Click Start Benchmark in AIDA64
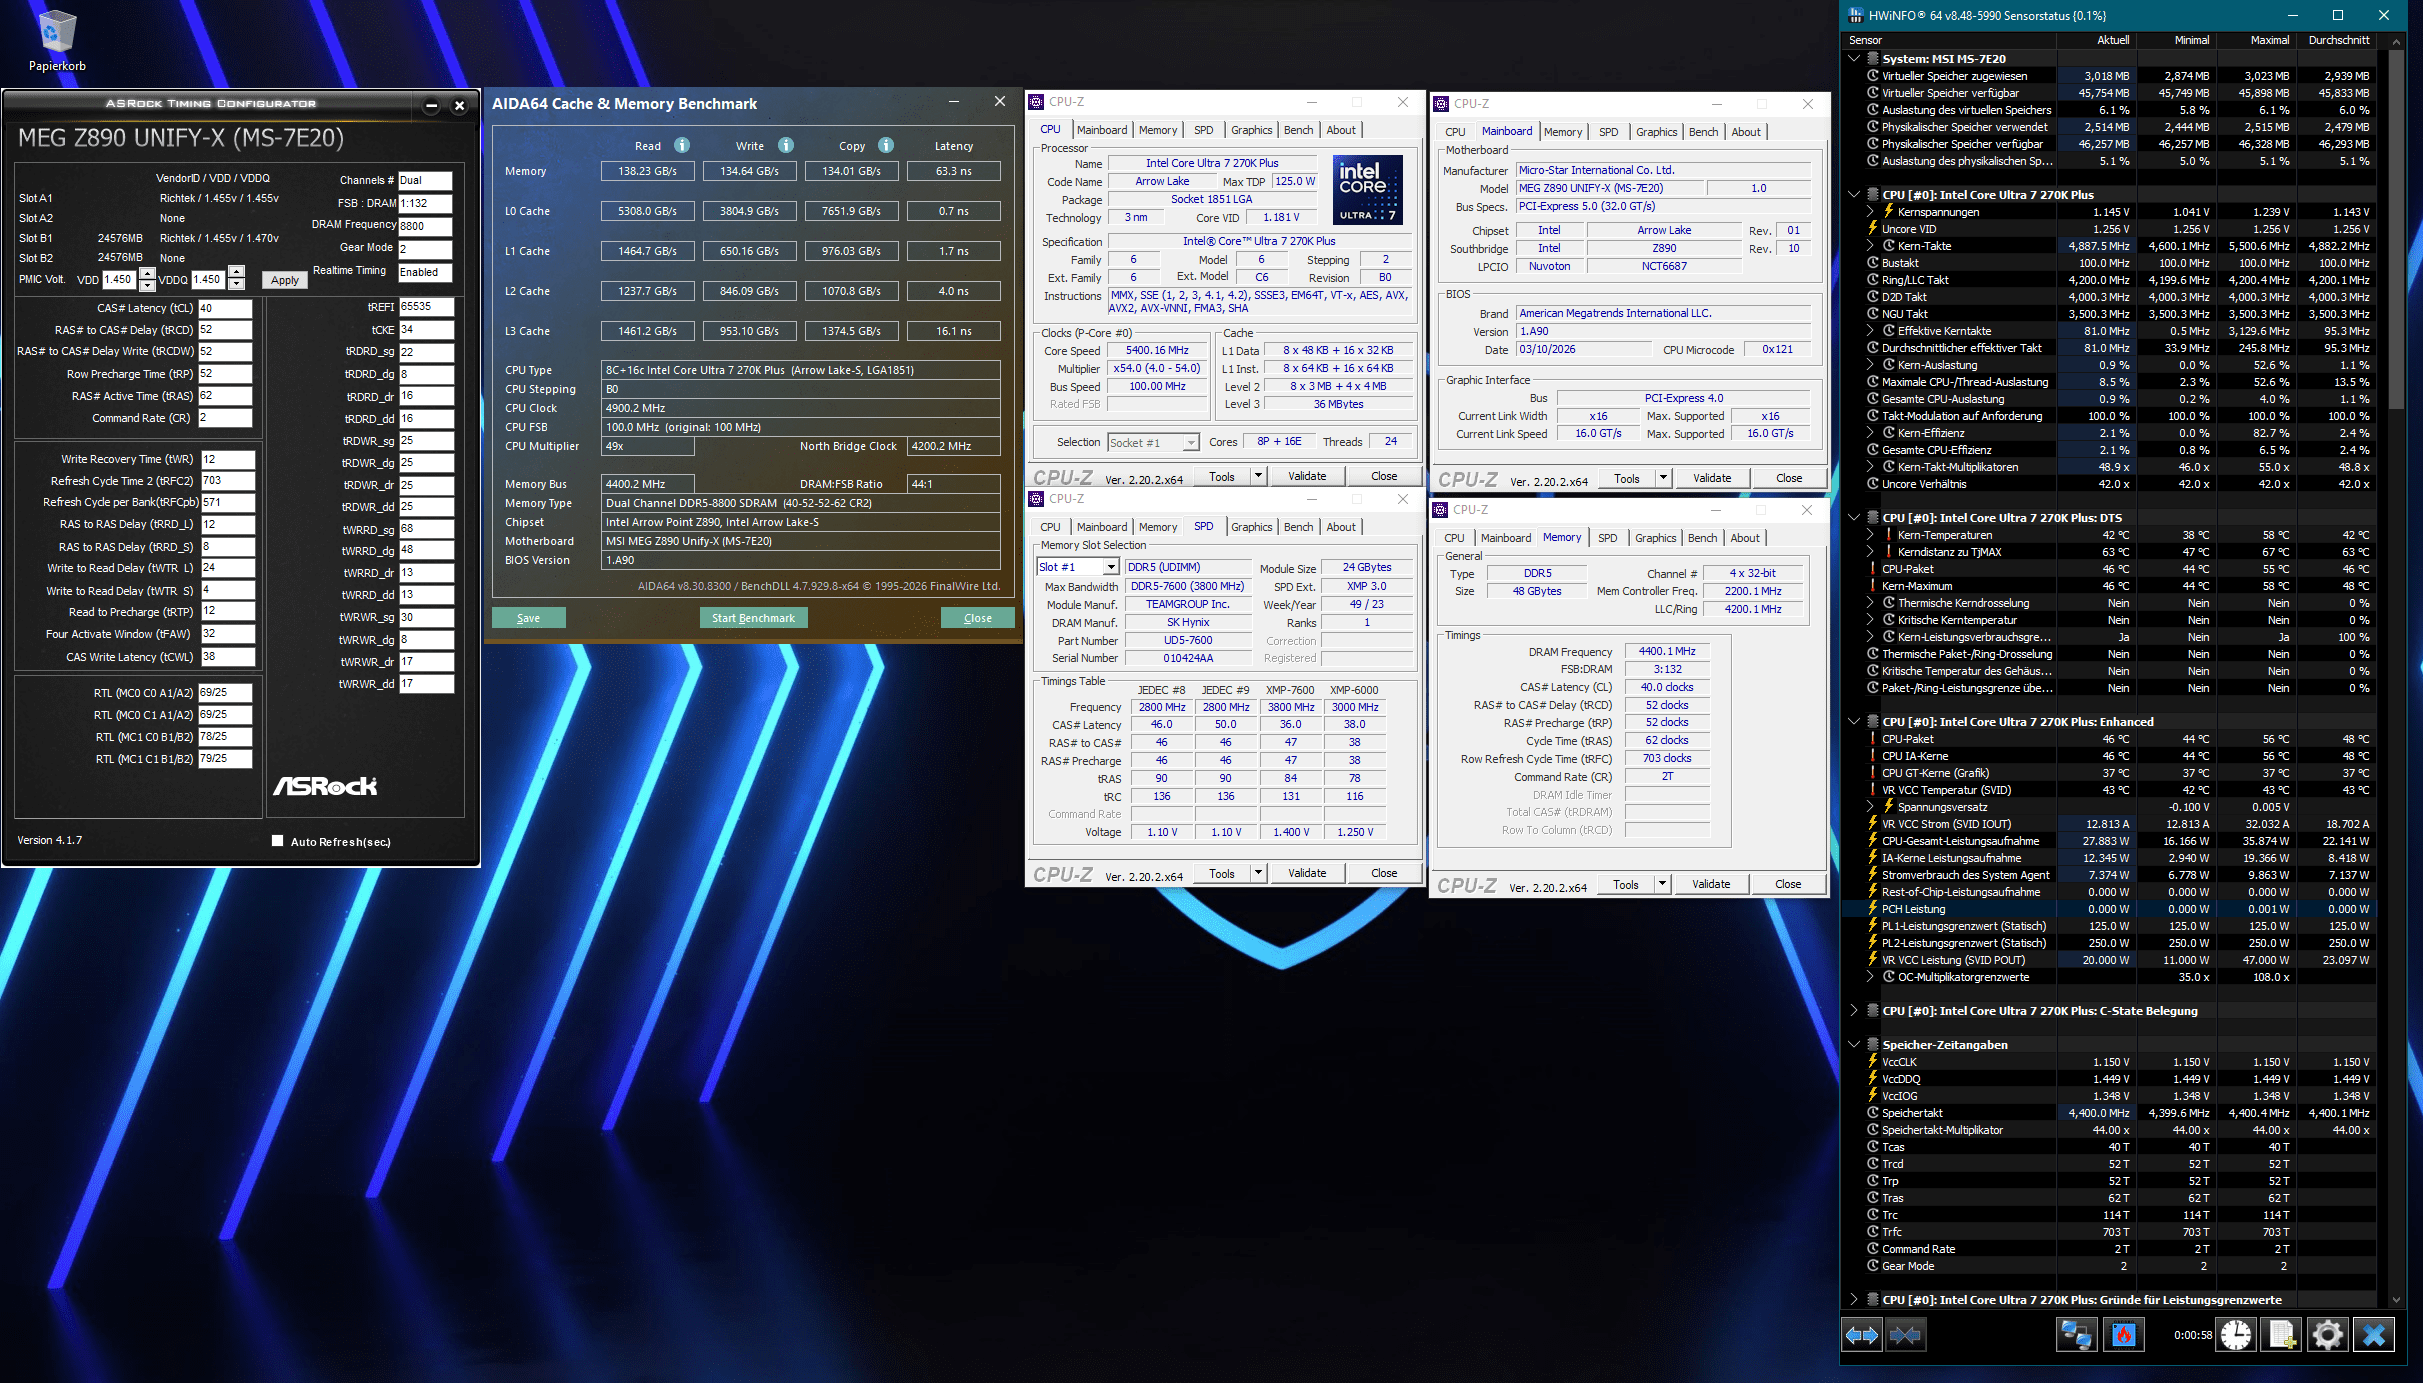The height and width of the screenshot is (1383, 2423). (x=753, y=618)
